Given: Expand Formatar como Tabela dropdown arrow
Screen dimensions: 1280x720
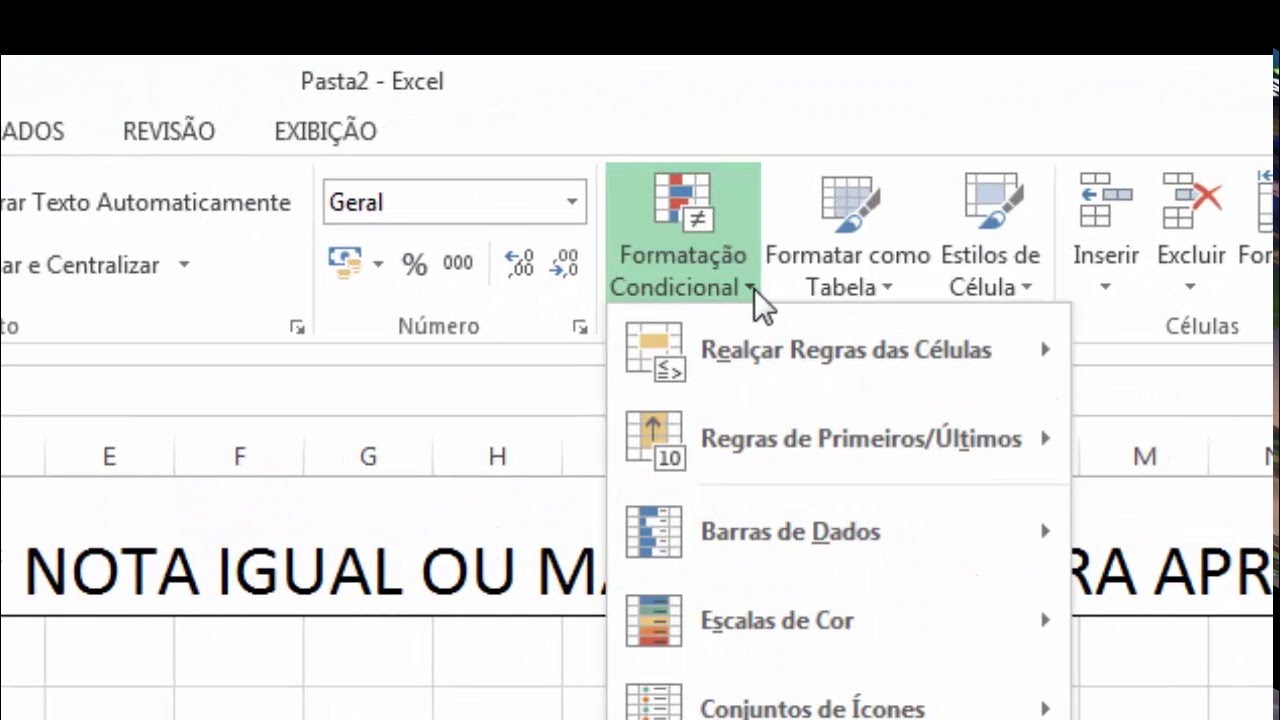Looking at the screenshot, I should click(886, 288).
